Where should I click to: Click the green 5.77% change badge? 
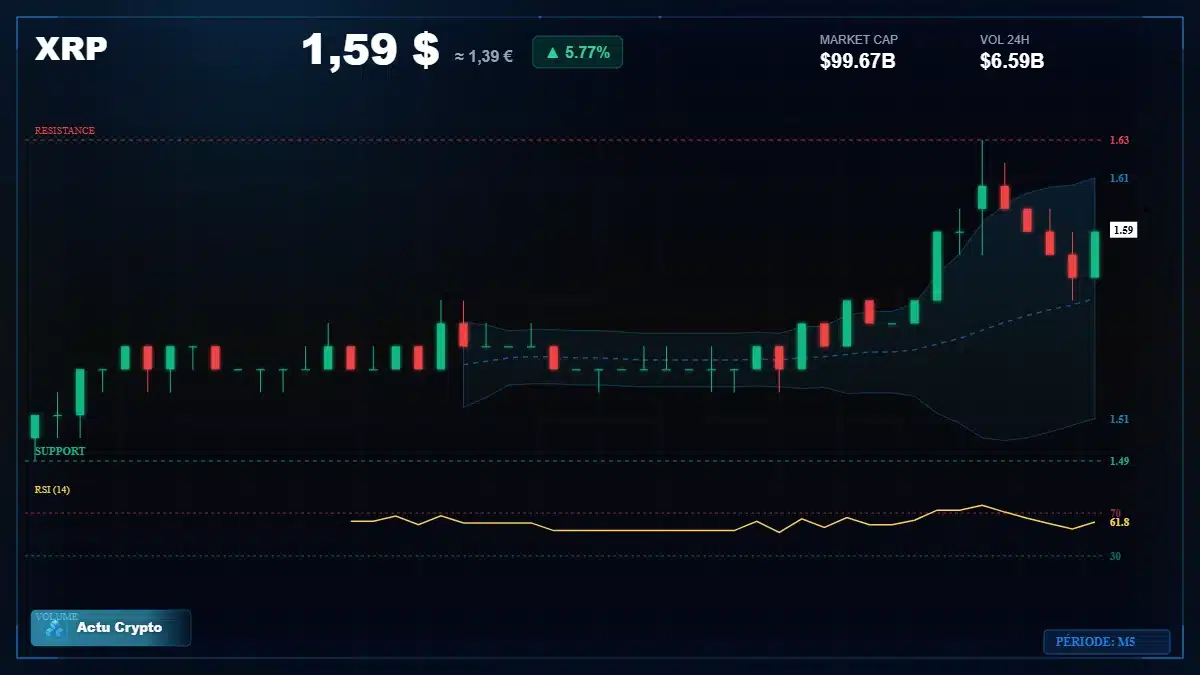click(577, 52)
